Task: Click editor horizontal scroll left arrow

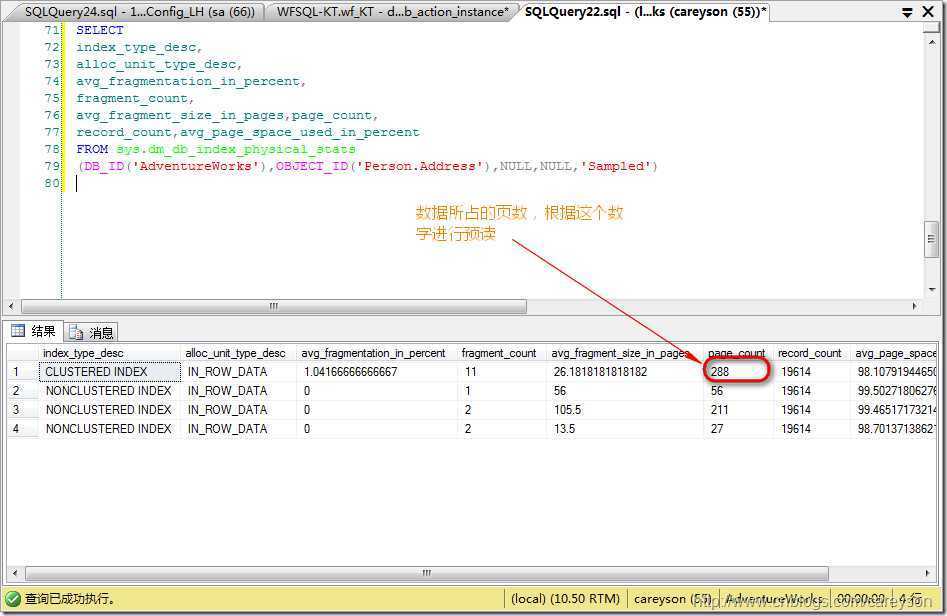Action: 11,306
